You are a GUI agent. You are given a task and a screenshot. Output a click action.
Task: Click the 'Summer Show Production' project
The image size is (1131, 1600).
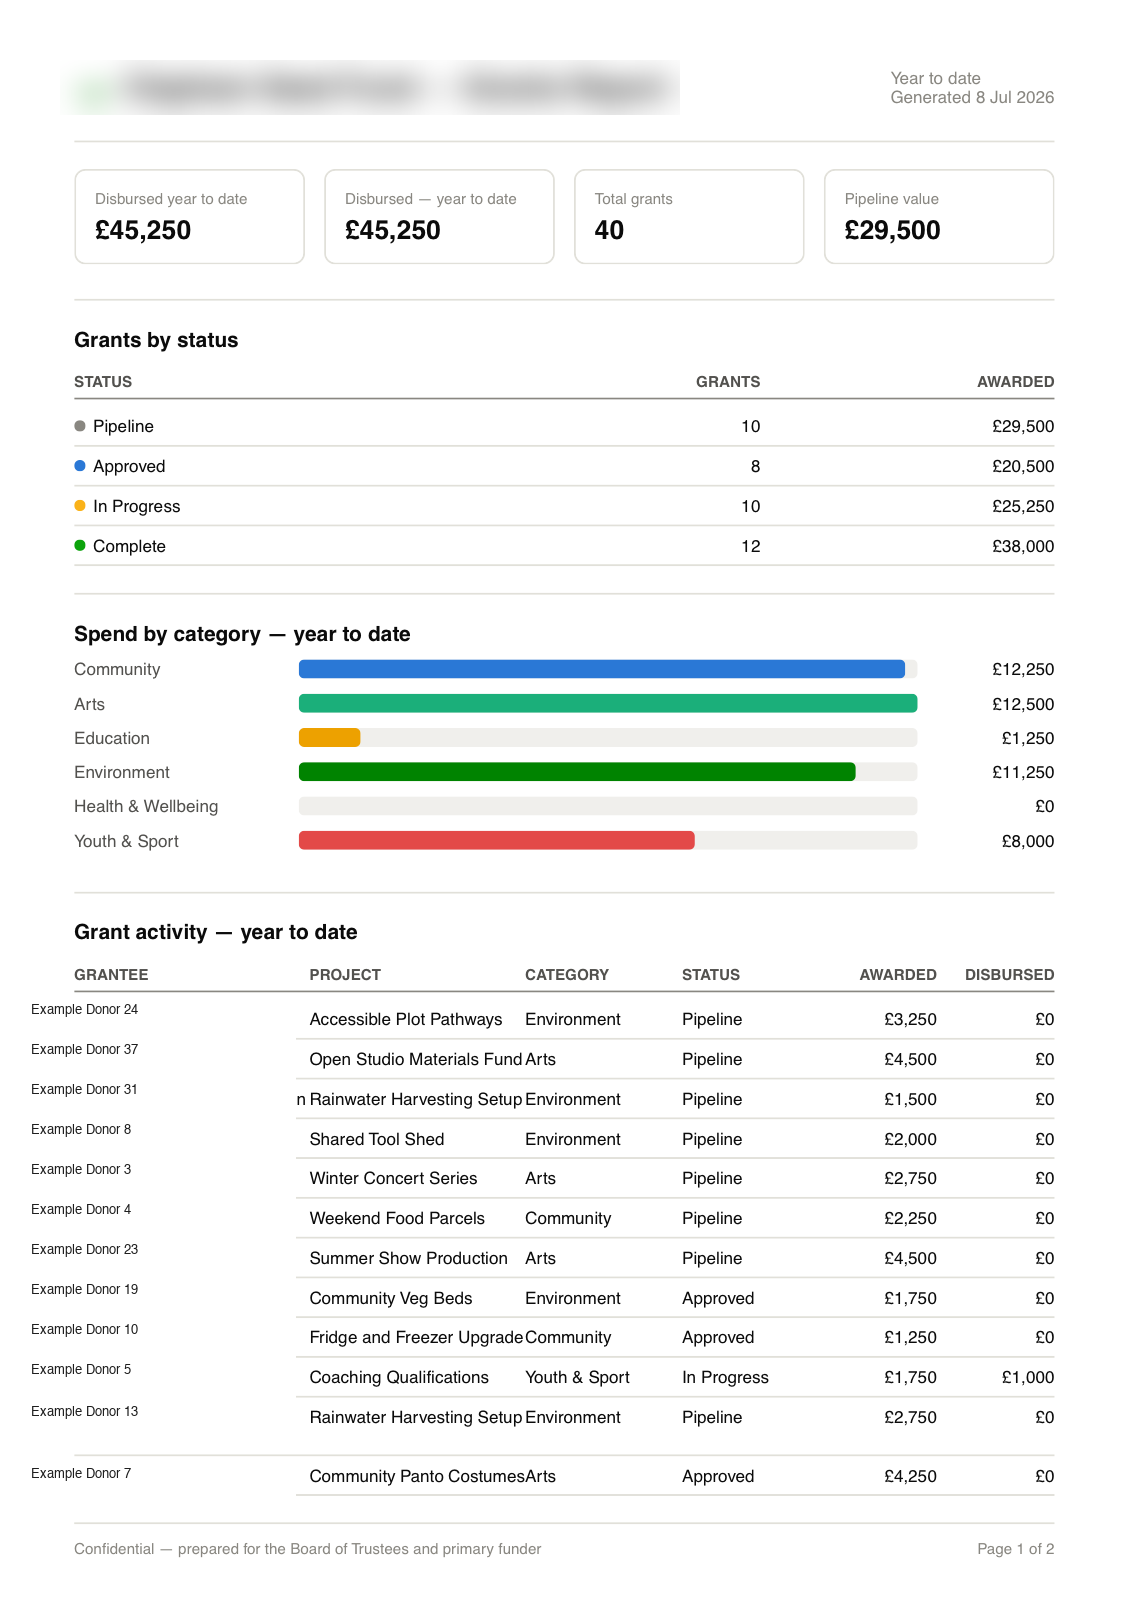pos(409,1258)
